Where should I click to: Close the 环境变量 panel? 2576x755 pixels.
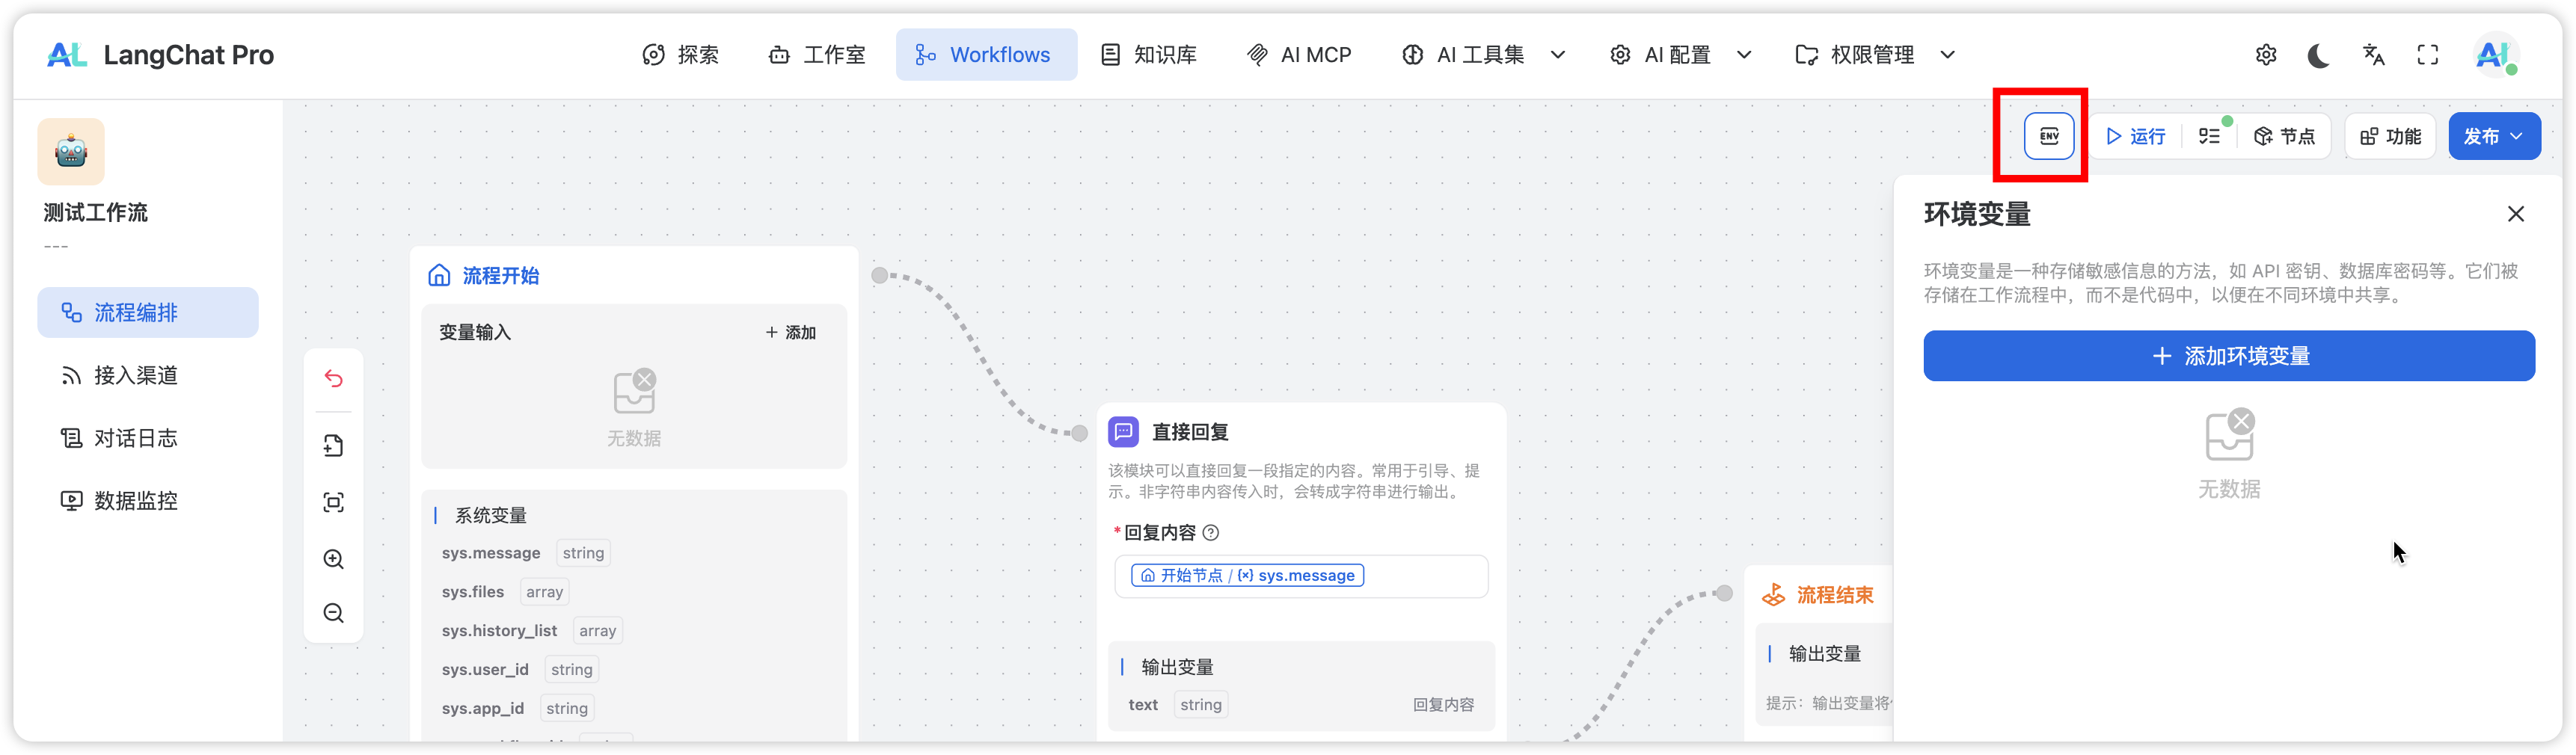(x=2515, y=214)
